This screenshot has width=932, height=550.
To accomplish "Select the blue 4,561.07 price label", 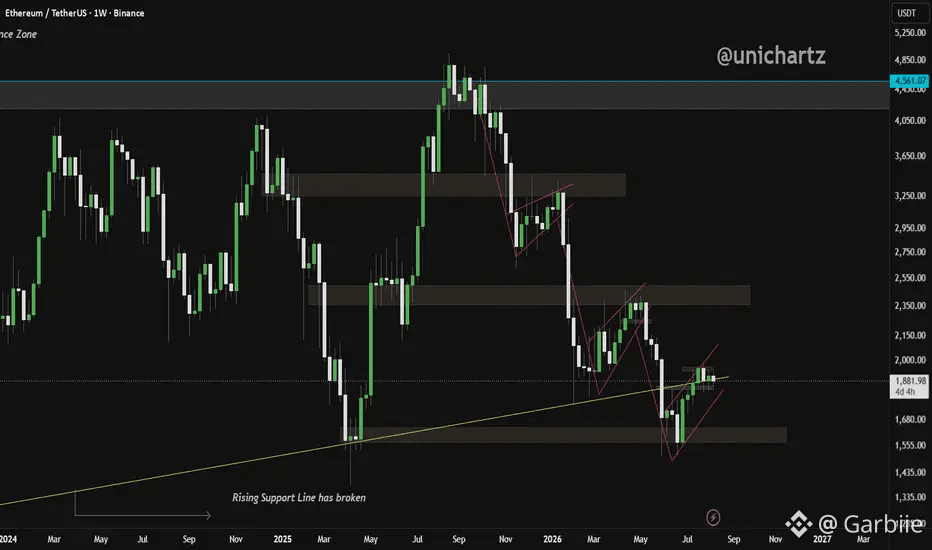I will [909, 80].
